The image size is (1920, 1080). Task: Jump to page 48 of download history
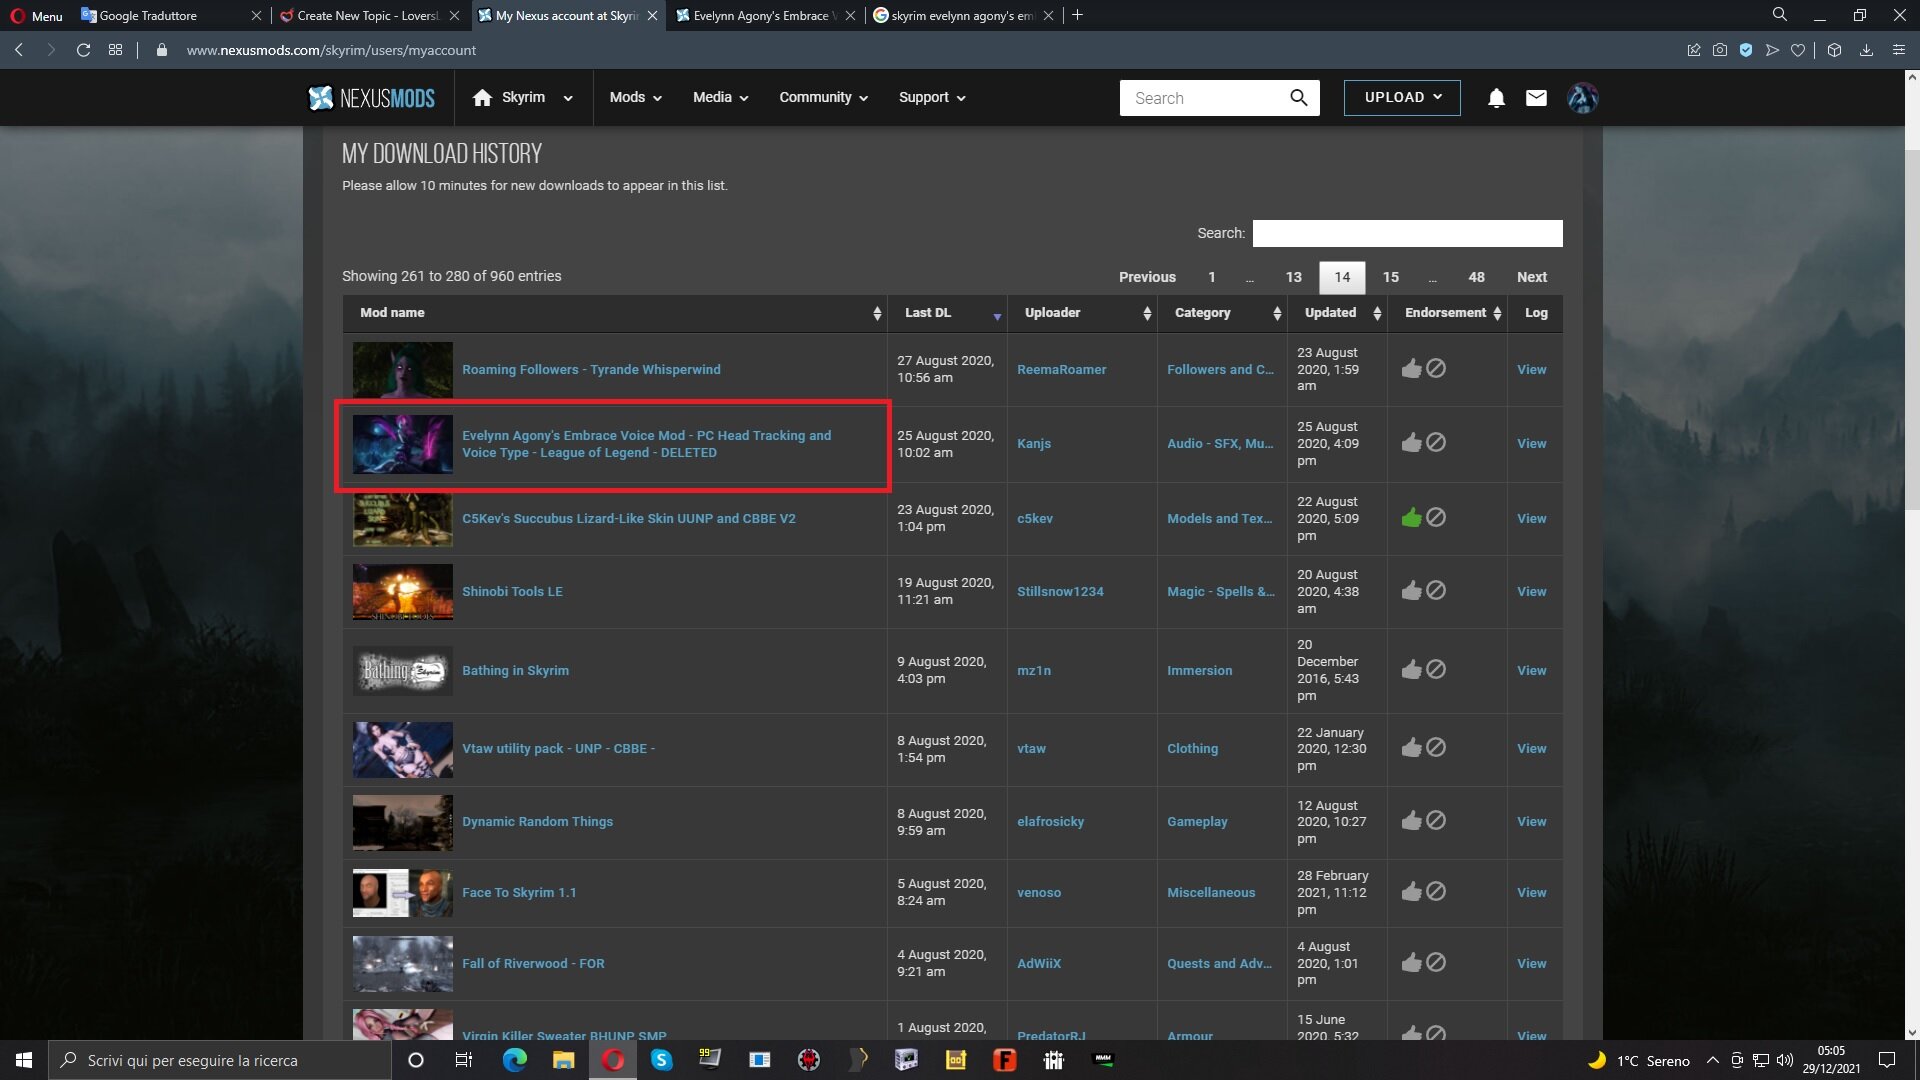point(1476,277)
